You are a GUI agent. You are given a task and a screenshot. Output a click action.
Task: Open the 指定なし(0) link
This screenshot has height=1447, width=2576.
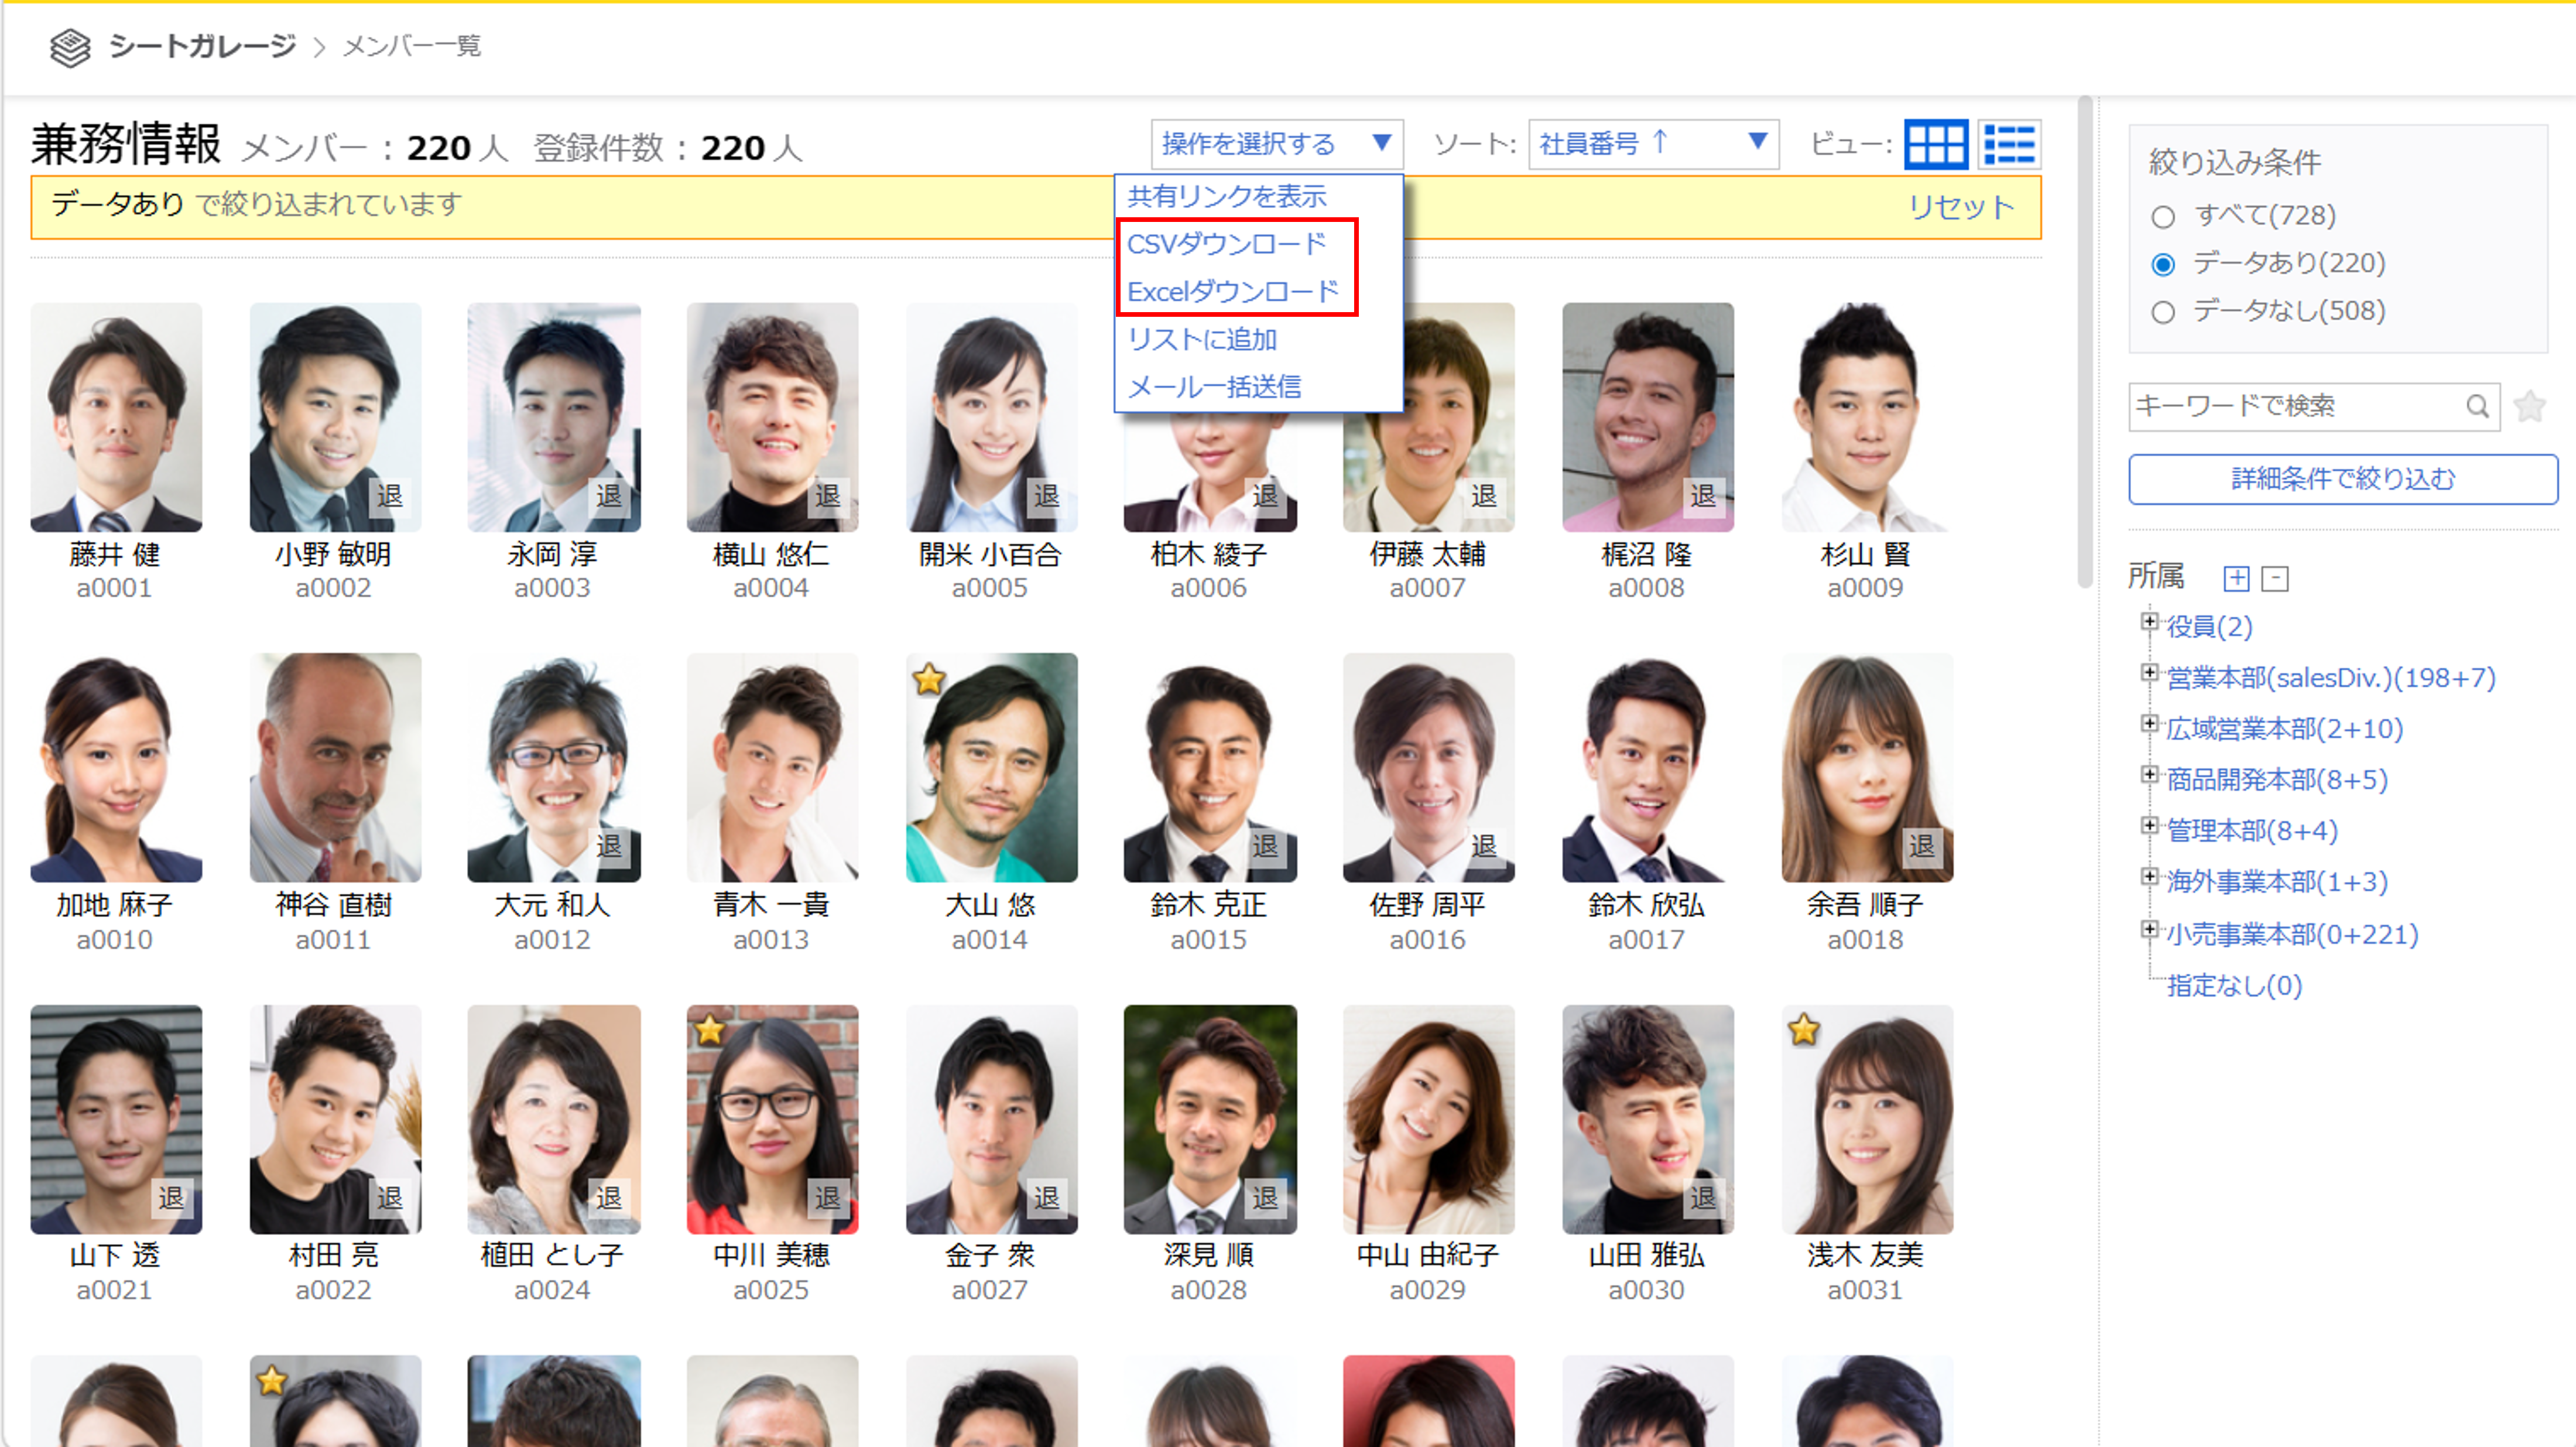tap(2234, 986)
